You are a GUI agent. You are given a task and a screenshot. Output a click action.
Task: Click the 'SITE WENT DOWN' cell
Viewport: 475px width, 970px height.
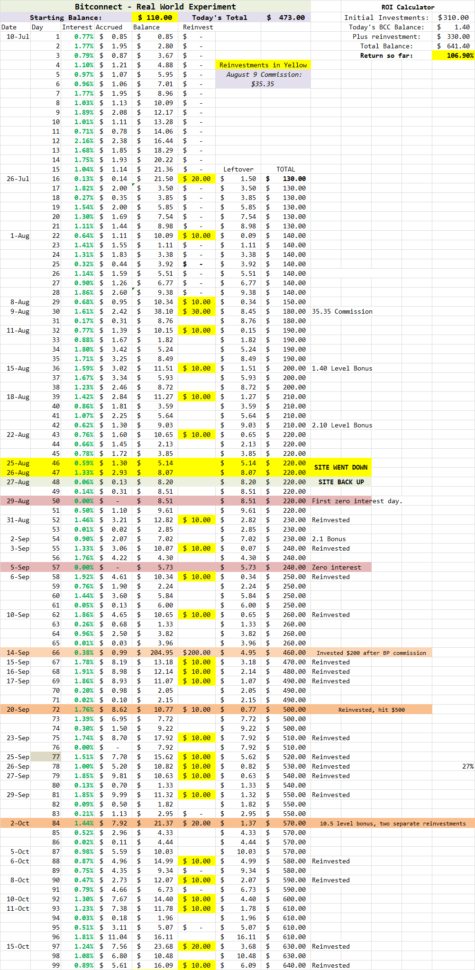point(341,467)
